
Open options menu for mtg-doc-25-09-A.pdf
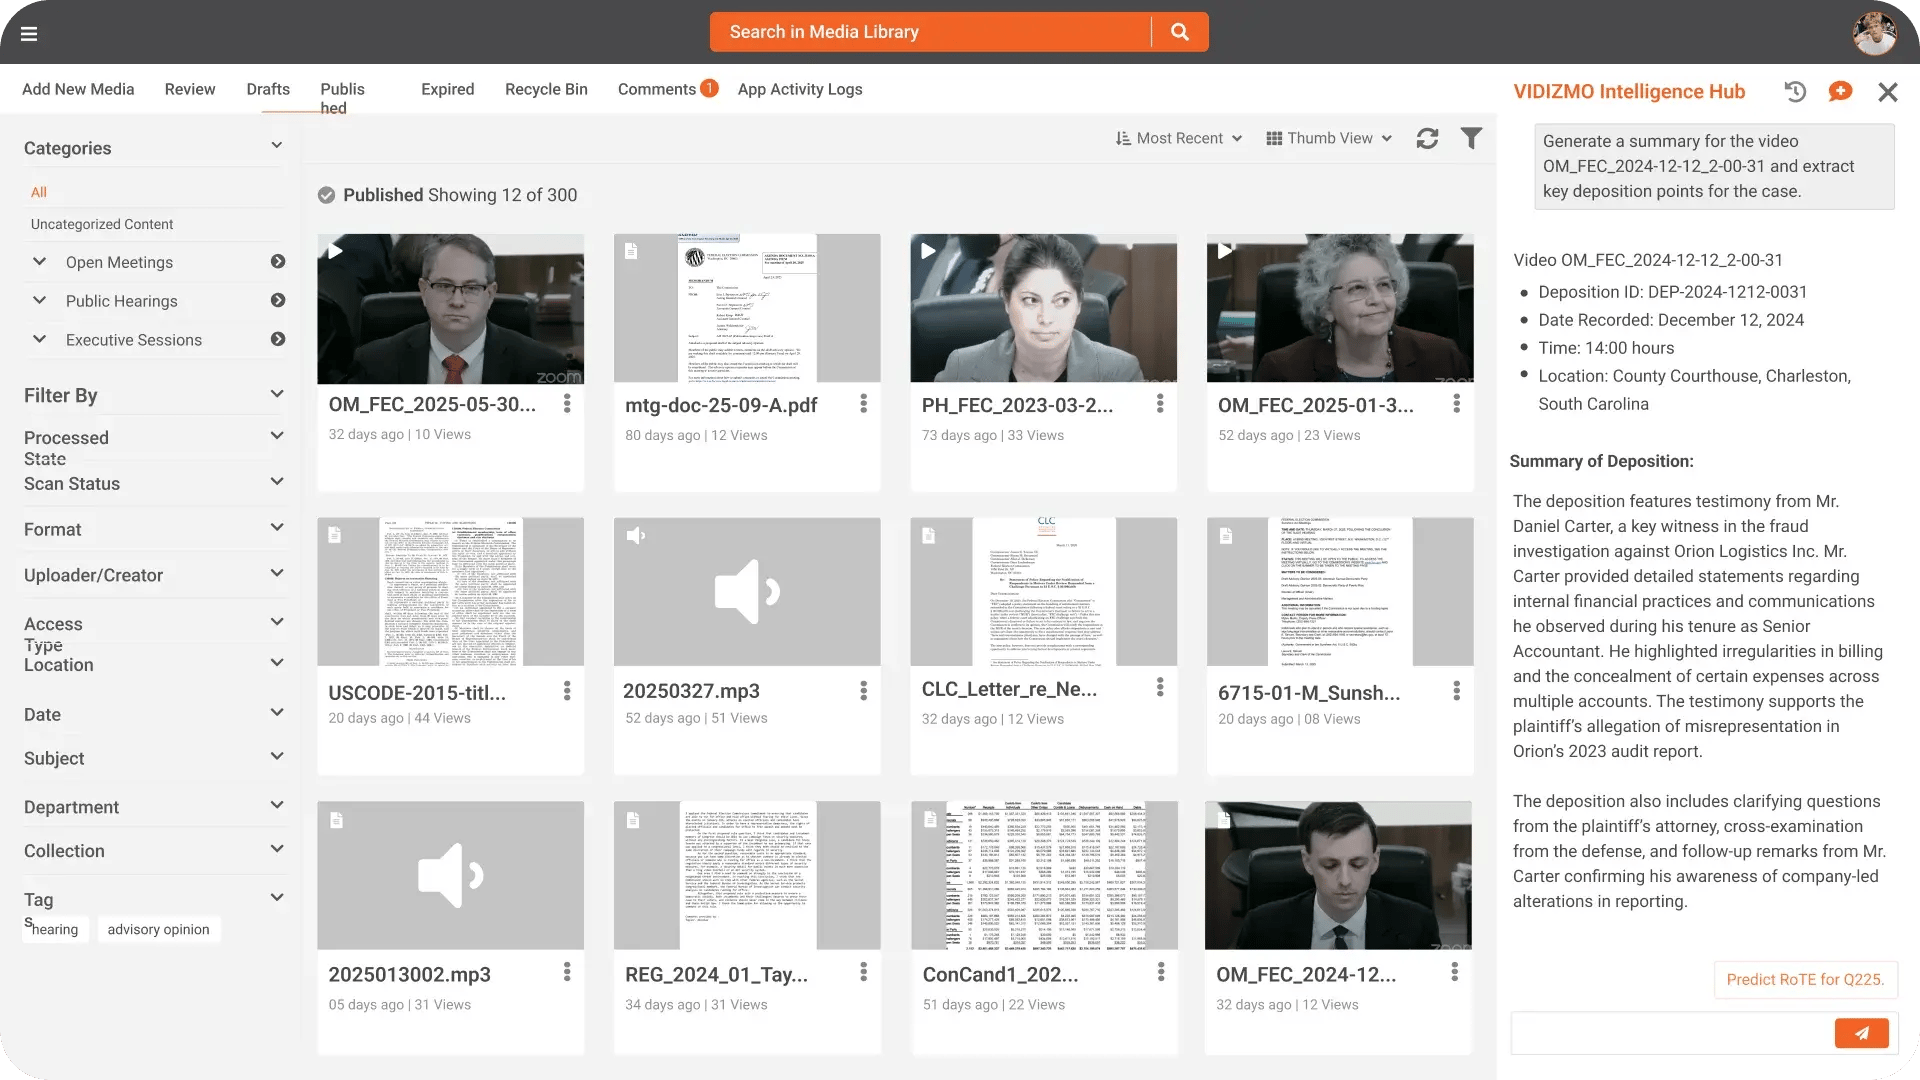tap(863, 404)
